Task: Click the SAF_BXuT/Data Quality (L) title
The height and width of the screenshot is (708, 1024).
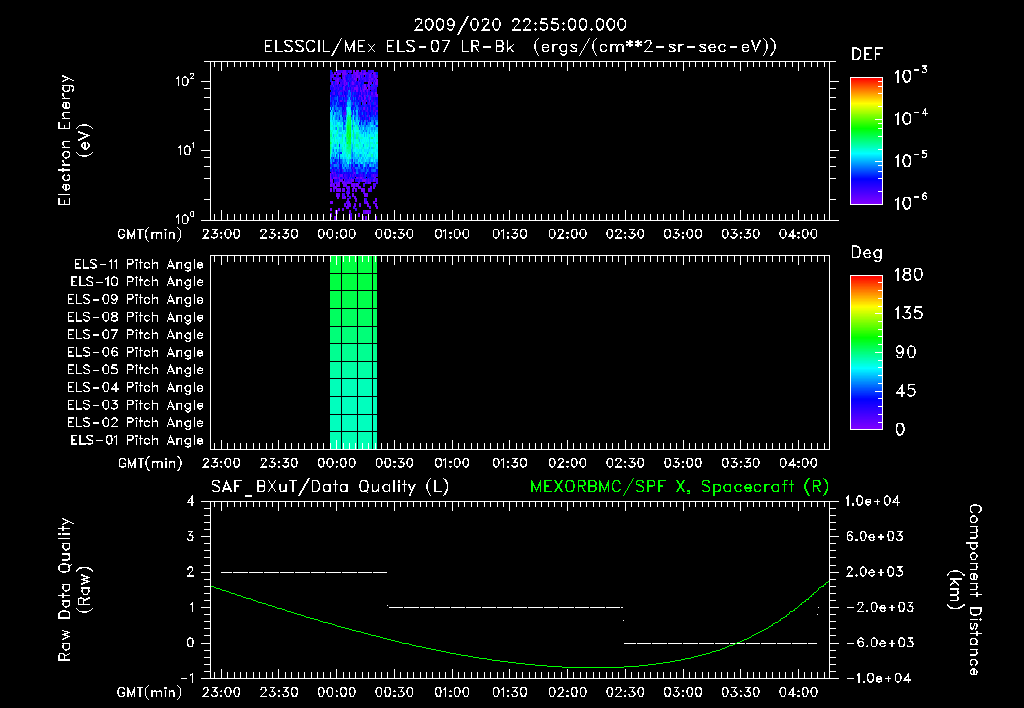Action: tap(330, 487)
